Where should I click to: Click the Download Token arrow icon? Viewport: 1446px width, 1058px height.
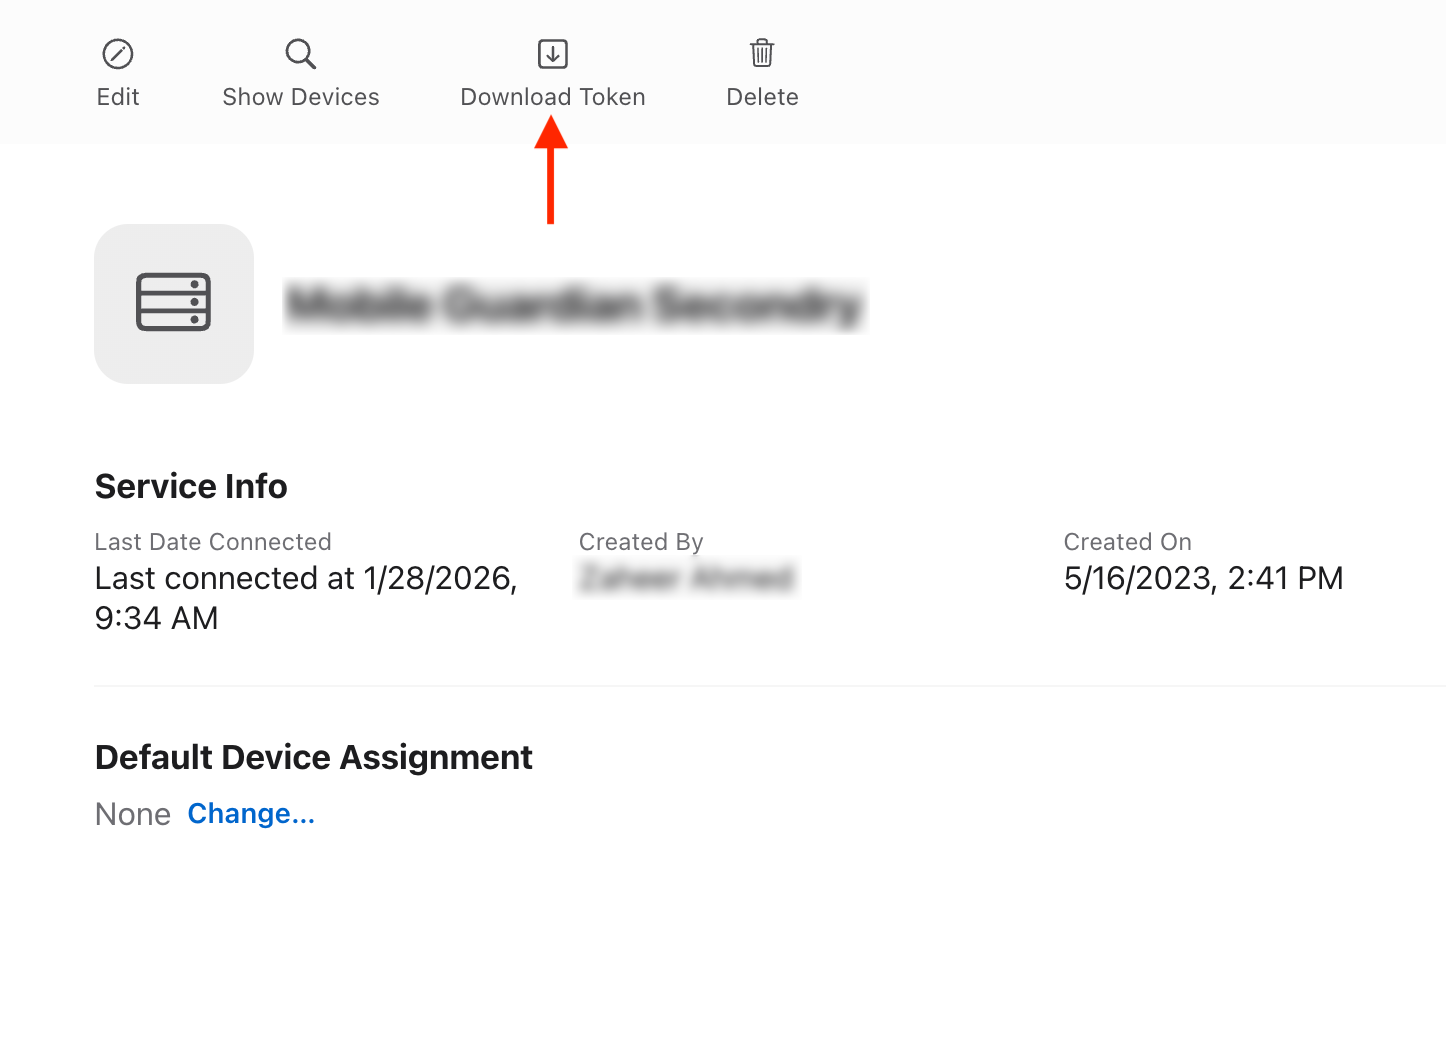coord(552,54)
